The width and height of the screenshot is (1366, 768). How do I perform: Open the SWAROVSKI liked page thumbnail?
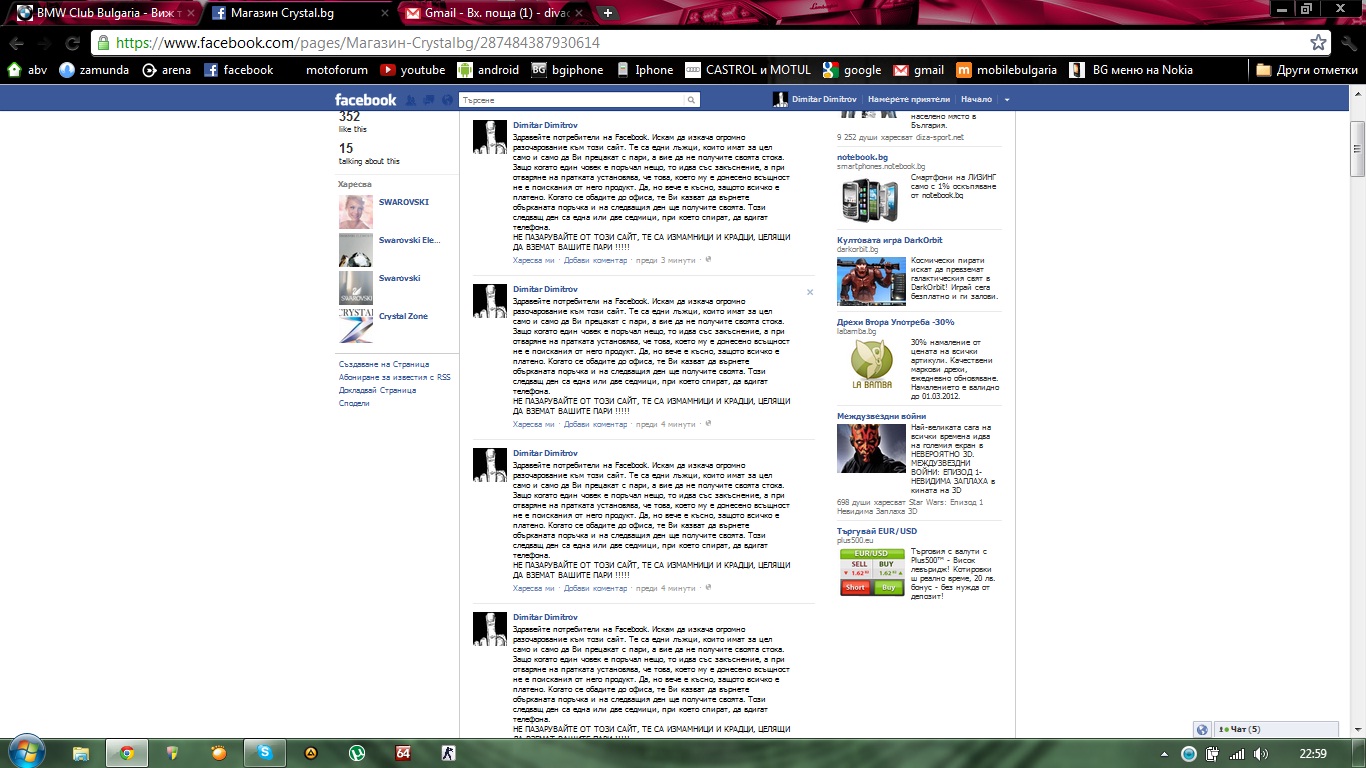[x=355, y=212]
